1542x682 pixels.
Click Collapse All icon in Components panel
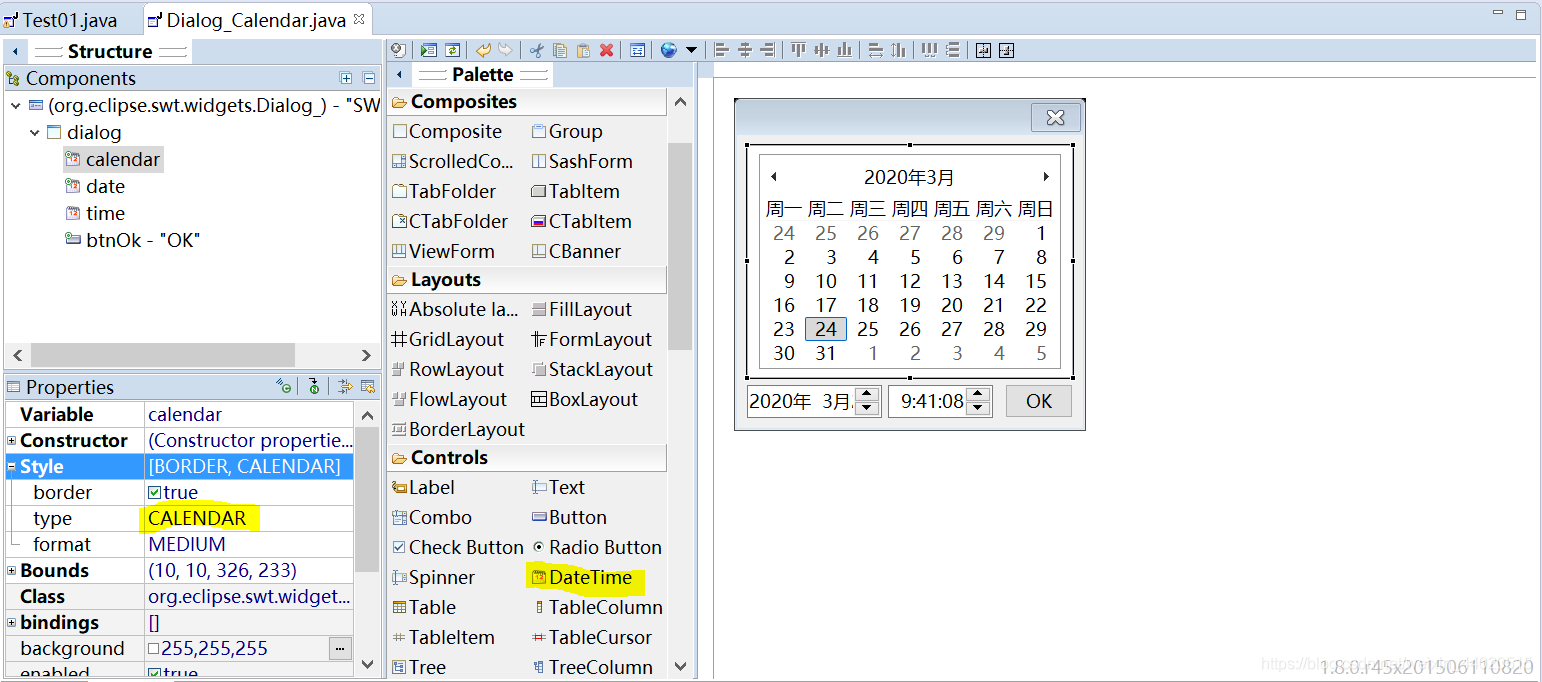(x=368, y=78)
